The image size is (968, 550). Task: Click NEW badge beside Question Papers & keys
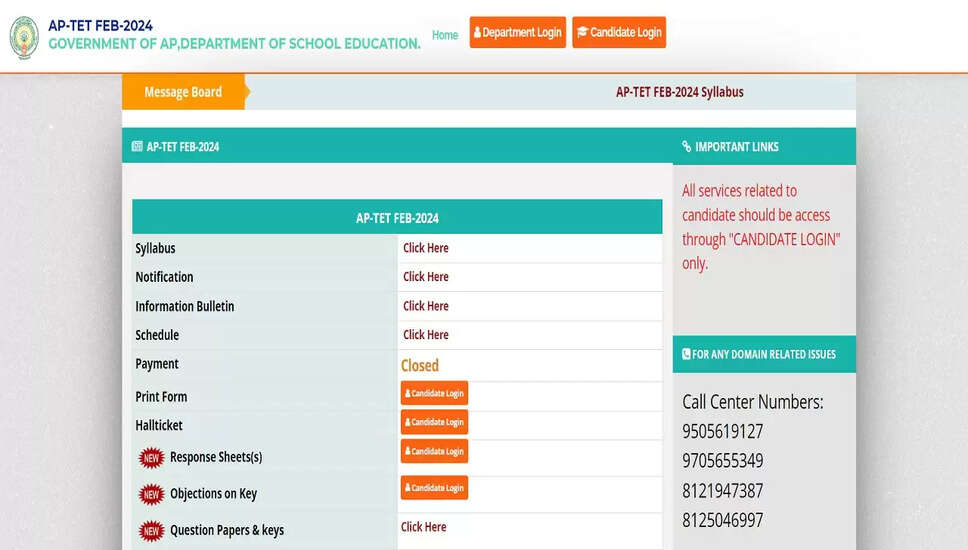pyautogui.click(x=151, y=531)
